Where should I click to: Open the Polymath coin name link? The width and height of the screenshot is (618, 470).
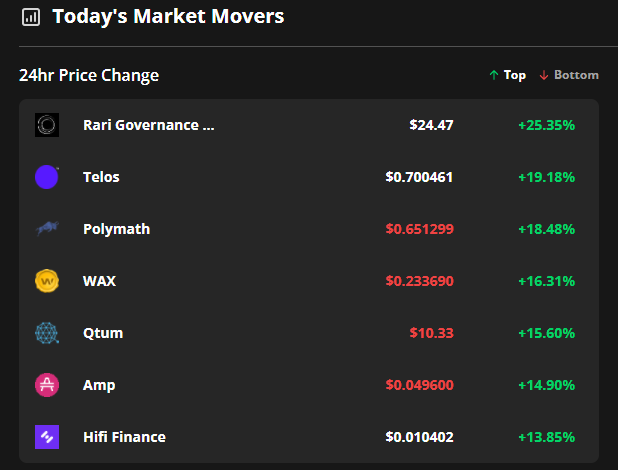pyautogui.click(x=116, y=229)
